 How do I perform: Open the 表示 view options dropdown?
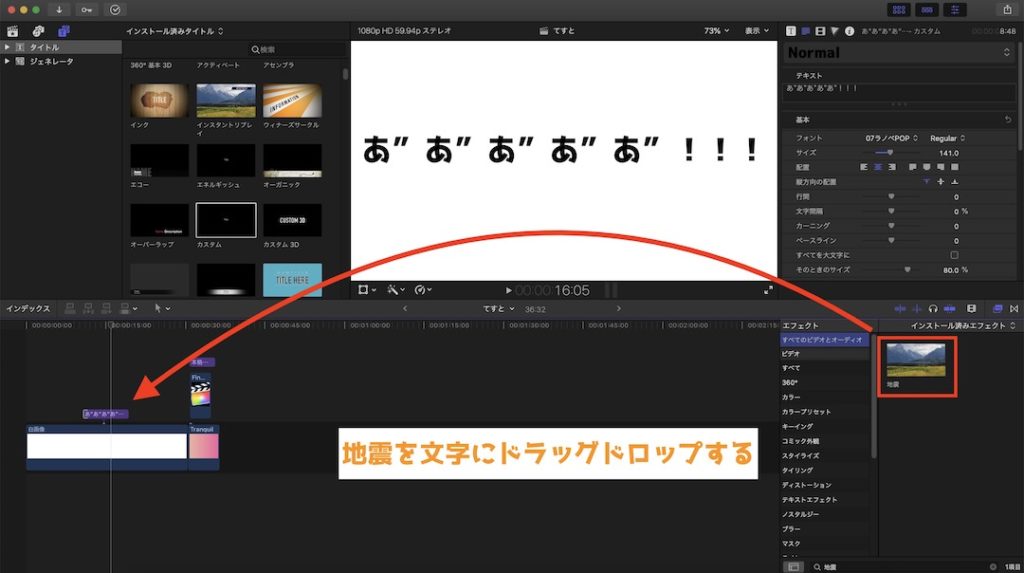(757, 31)
